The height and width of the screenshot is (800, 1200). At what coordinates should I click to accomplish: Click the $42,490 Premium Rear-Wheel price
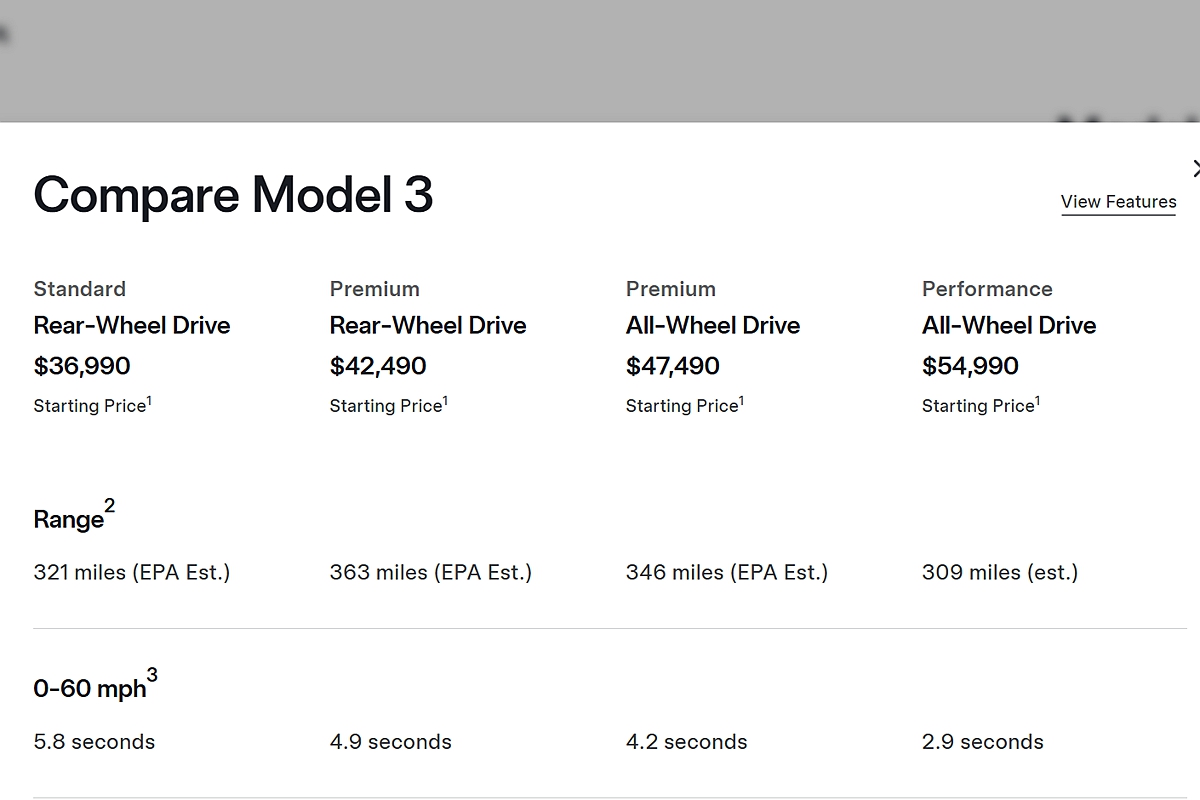pos(378,366)
